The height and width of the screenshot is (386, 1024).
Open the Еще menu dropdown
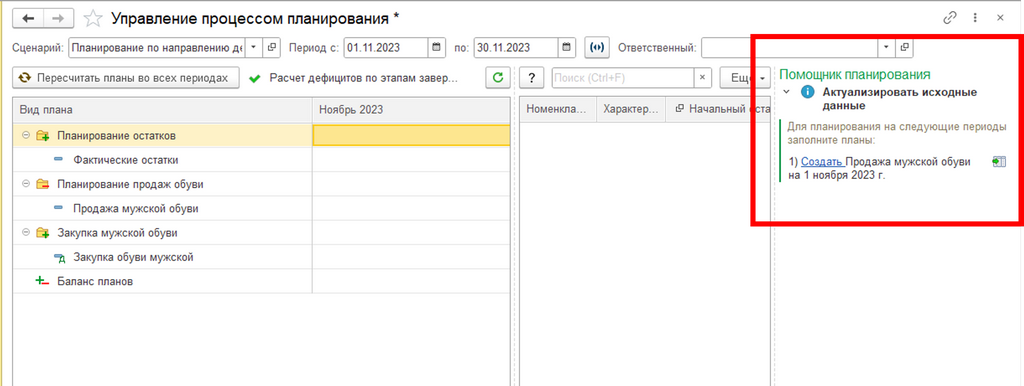[x=746, y=78]
